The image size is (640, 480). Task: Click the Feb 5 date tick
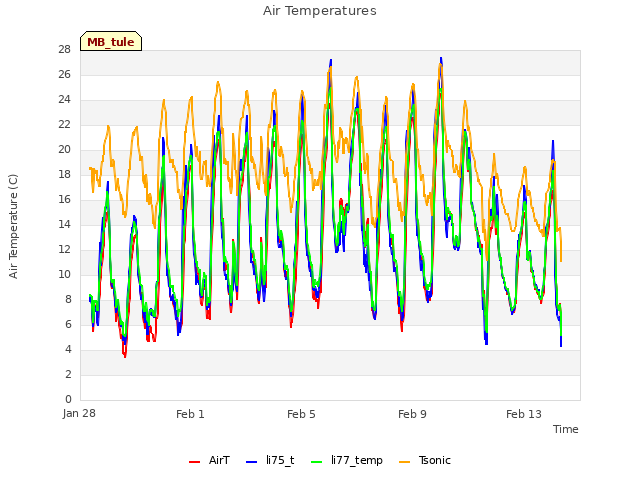(301, 414)
